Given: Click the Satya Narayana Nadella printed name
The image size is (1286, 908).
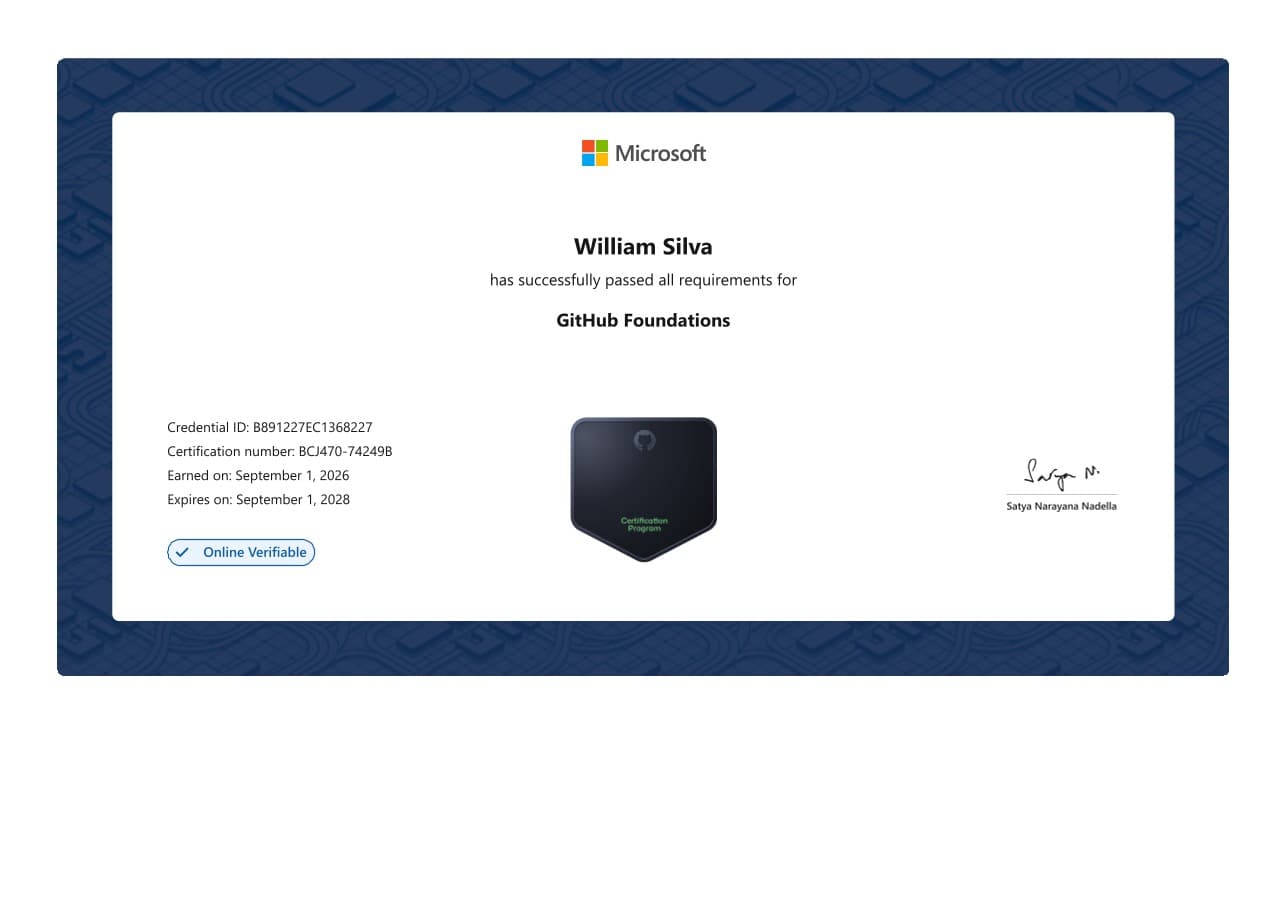Looking at the screenshot, I should [1061, 506].
